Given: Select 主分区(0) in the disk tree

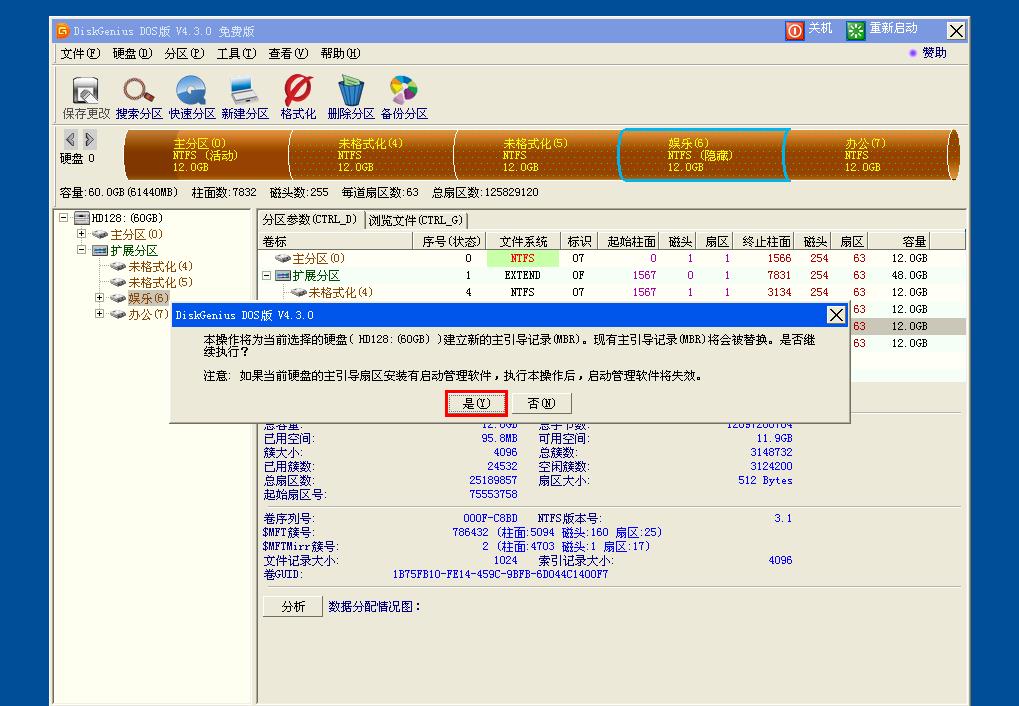Looking at the screenshot, I should click(136, 234).
